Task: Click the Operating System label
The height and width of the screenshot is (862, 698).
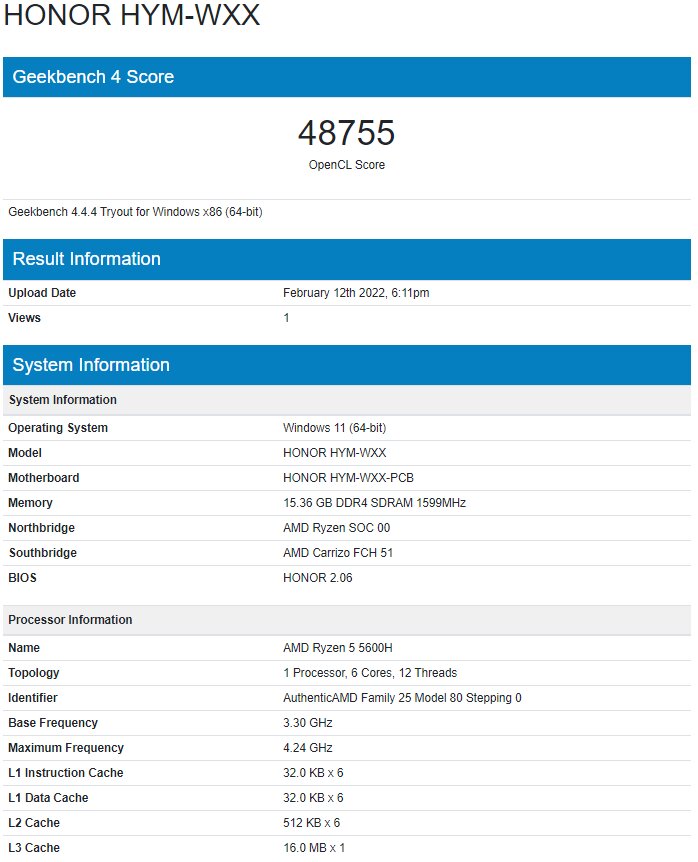Action: pyautogui.click(x=58, y=428)
